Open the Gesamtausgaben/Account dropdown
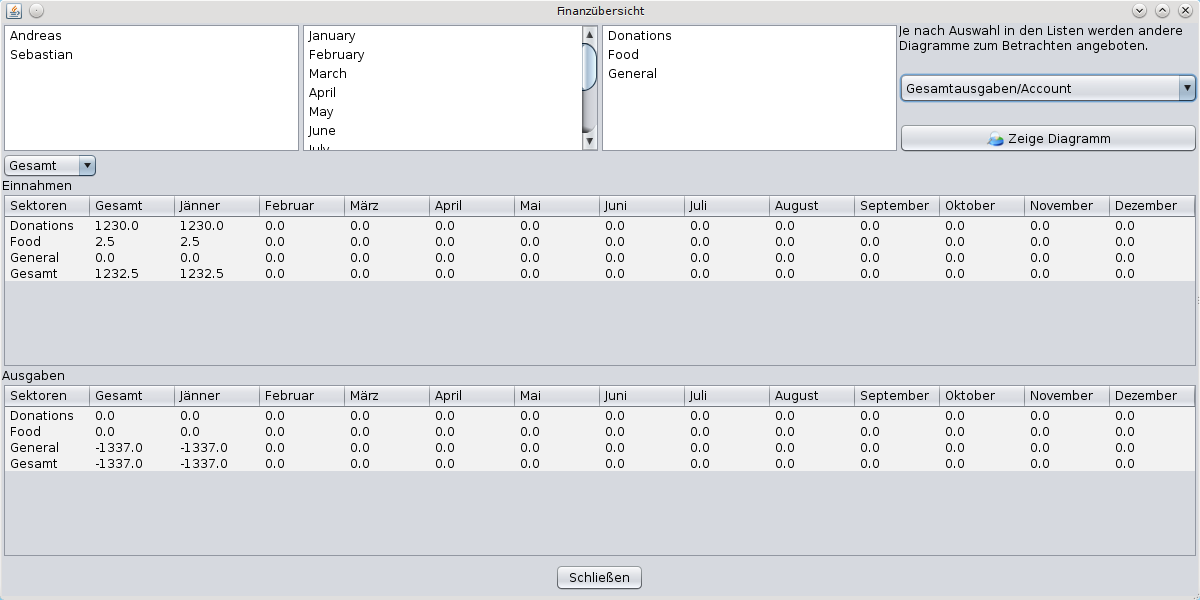This screenshot has width=1200, height=600. click(x=1048, y=88)
